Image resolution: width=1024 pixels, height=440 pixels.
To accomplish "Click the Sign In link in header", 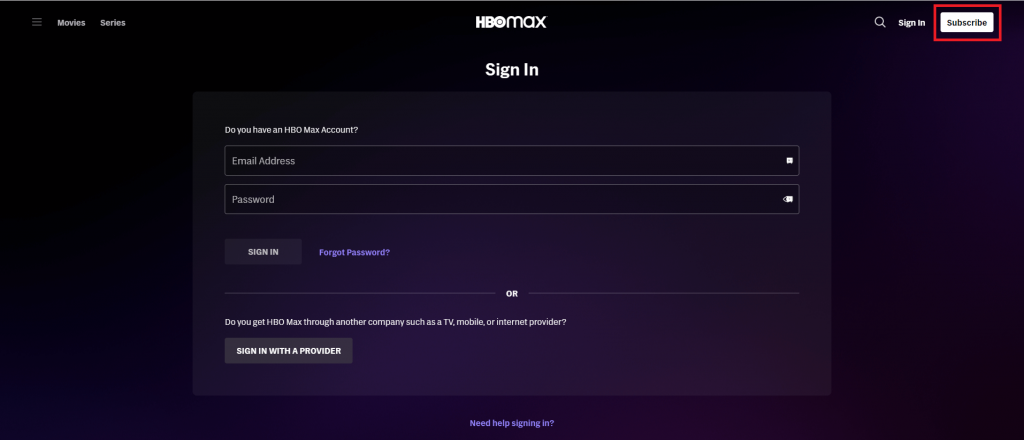I will (912, 23).
